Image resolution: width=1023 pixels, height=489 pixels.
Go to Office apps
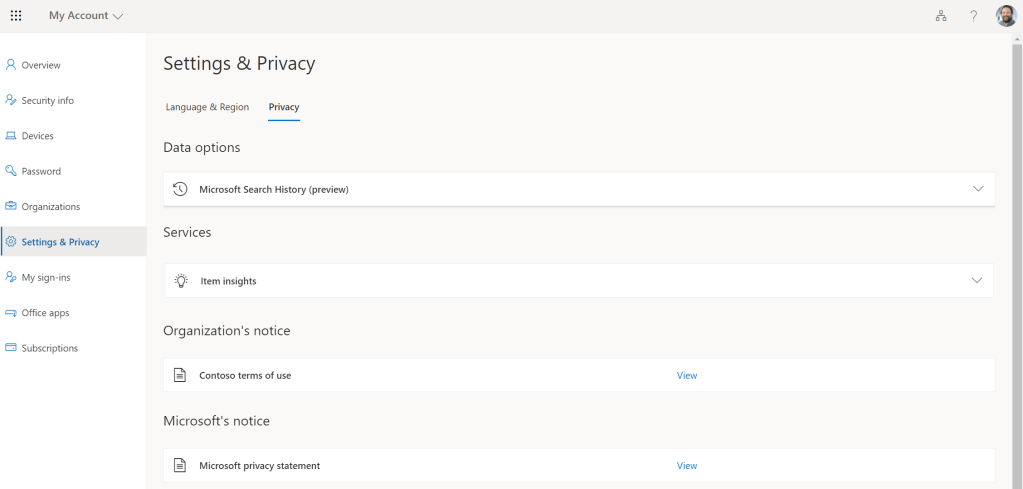45,313
